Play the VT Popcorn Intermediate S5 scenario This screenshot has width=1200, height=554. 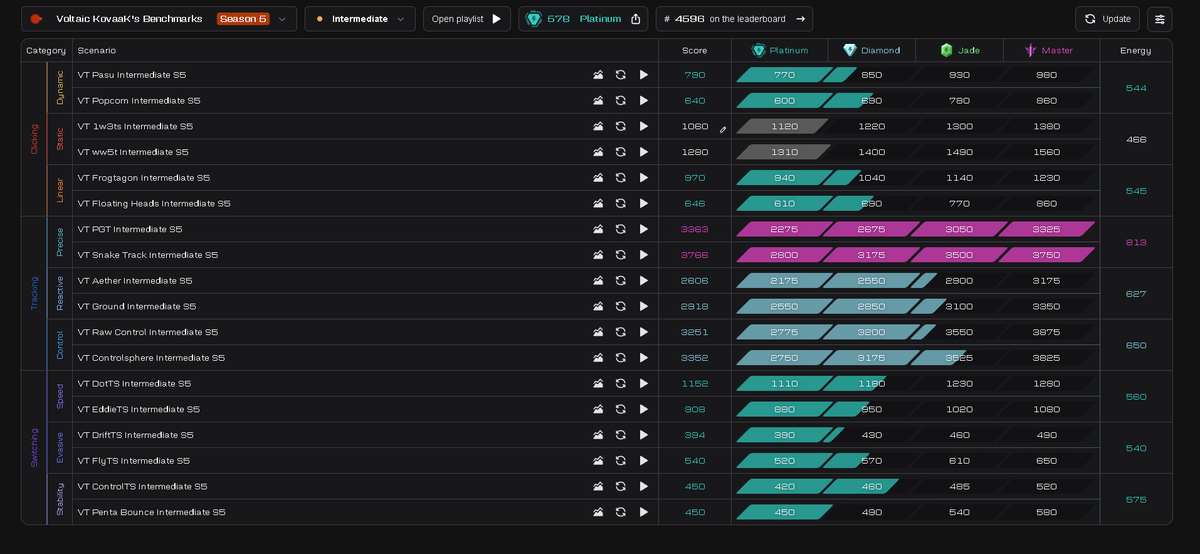click(644, 101)
